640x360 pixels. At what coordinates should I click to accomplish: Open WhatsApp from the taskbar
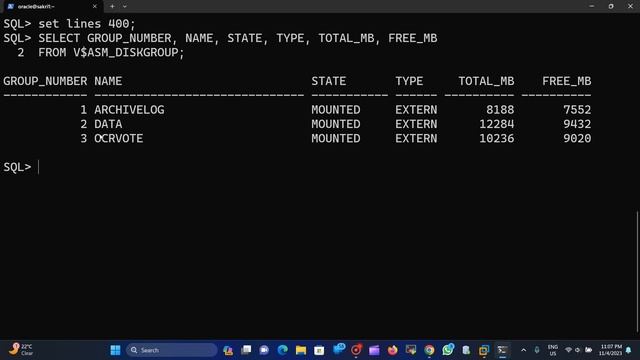pos(447,350)
